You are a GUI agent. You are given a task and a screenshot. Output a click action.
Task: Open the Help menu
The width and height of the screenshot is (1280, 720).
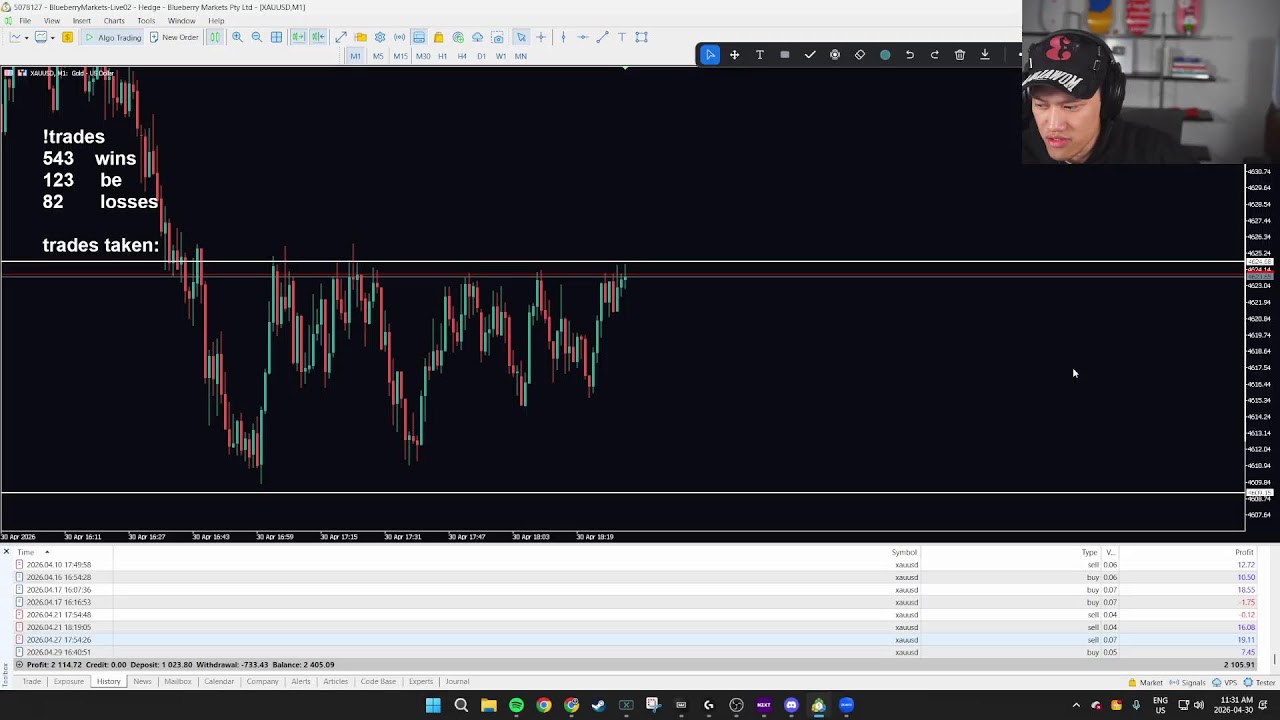point(216,21)
